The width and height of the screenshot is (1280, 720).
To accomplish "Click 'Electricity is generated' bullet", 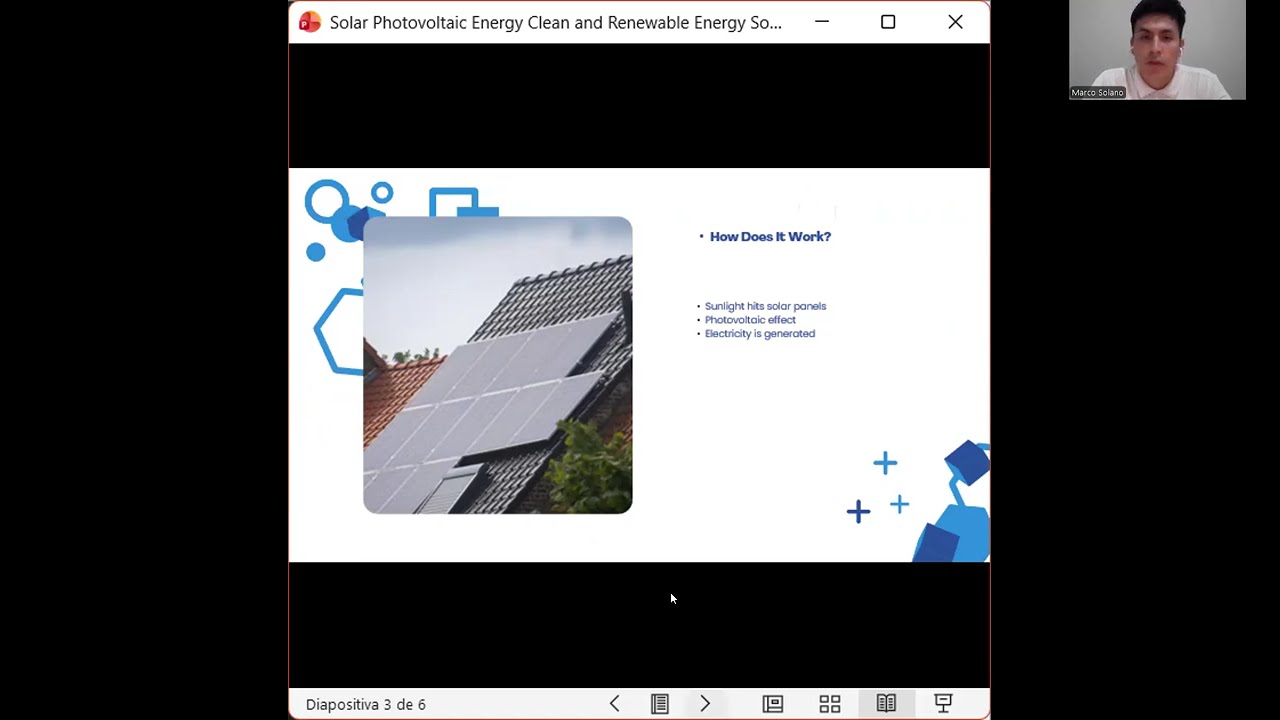I will point(760,334).
